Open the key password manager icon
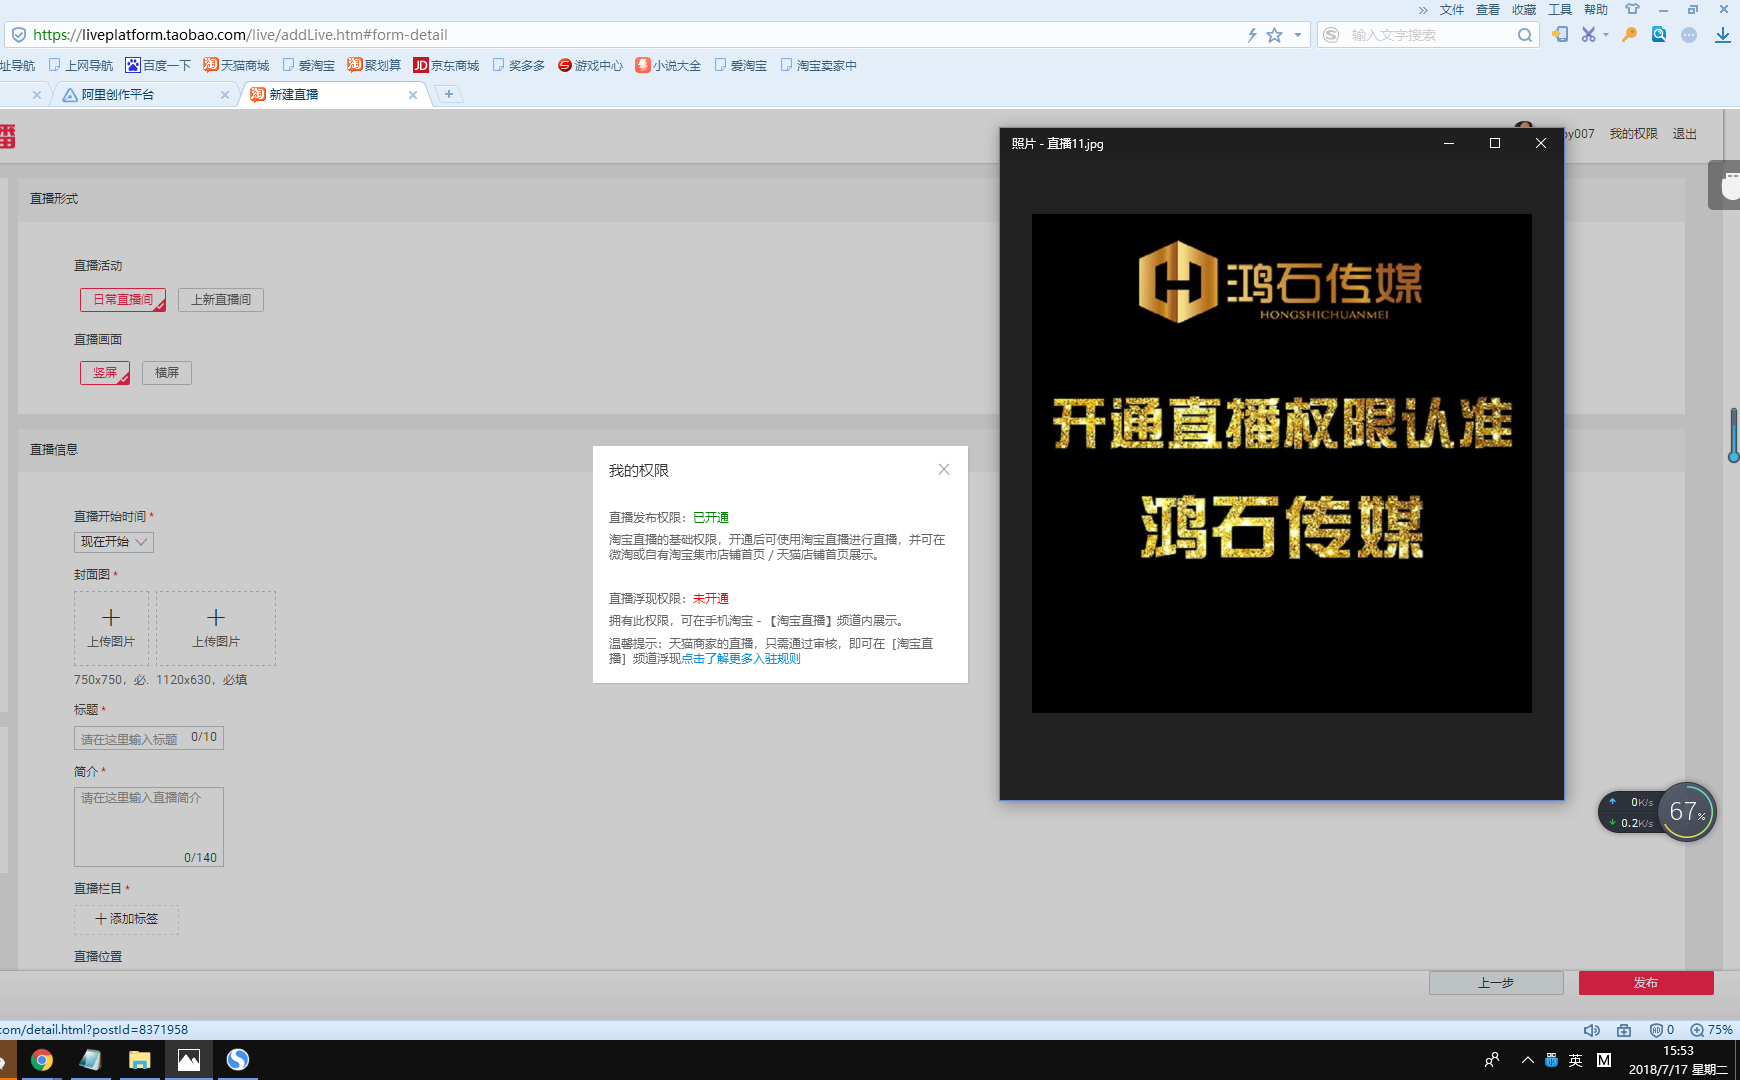This screenshot has height=1080, width=1740. pyautogui.click(x=1630, y=34)
